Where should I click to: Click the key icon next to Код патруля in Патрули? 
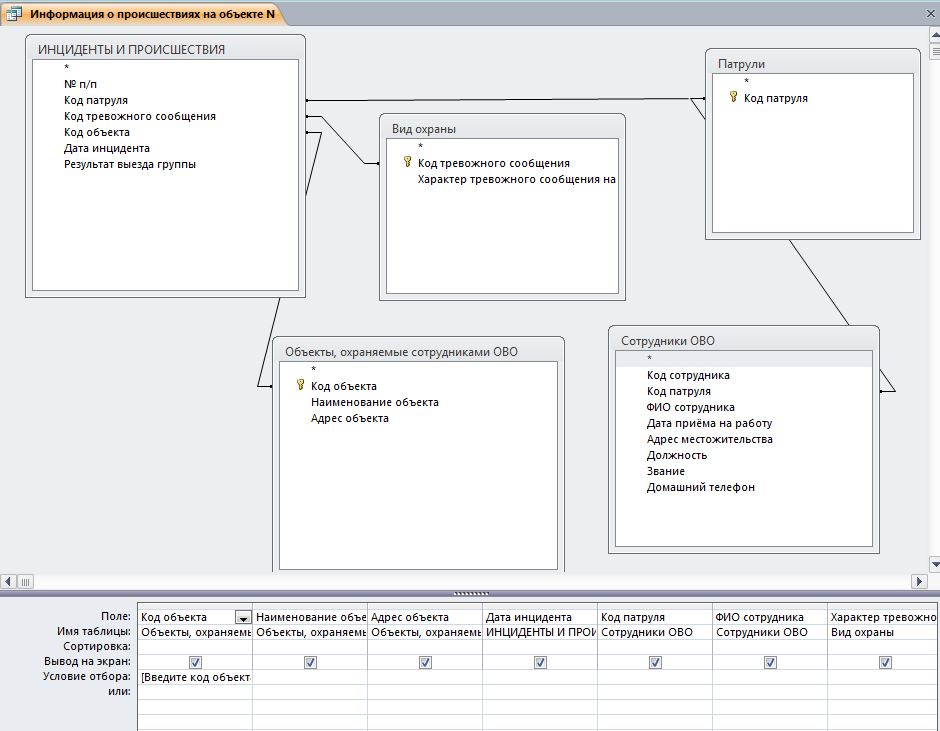click(x=733, y=97)
